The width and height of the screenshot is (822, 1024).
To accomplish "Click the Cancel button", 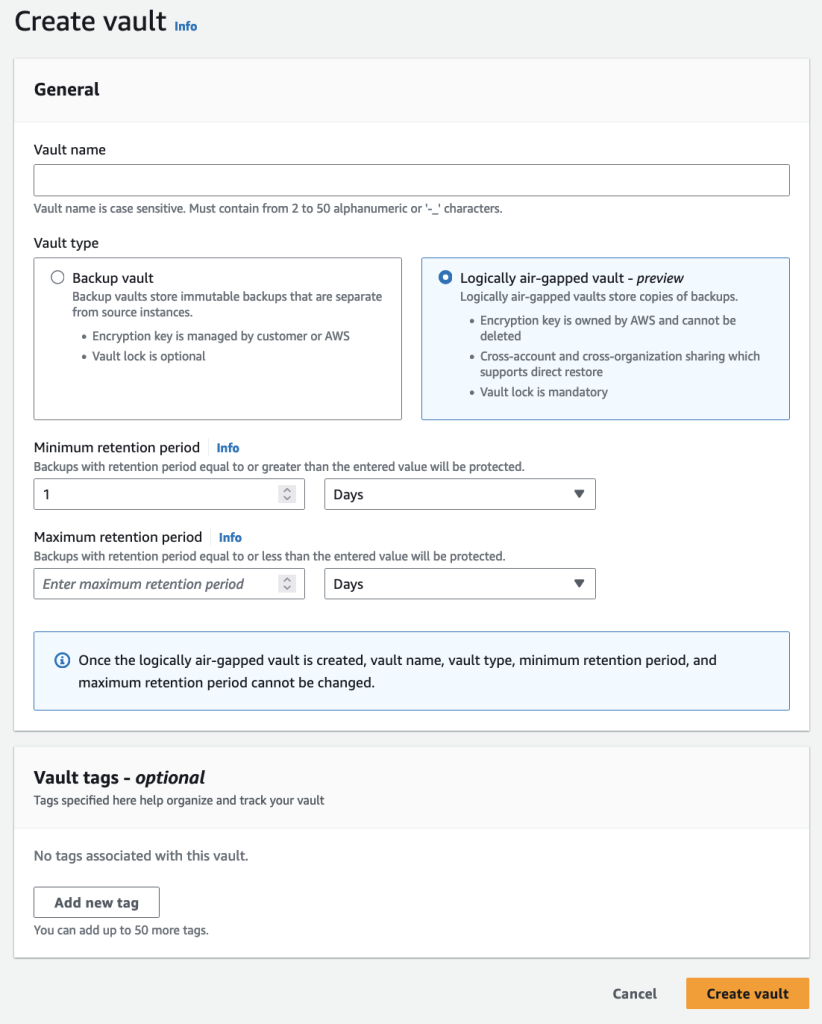I will click(x=634, y=993).
